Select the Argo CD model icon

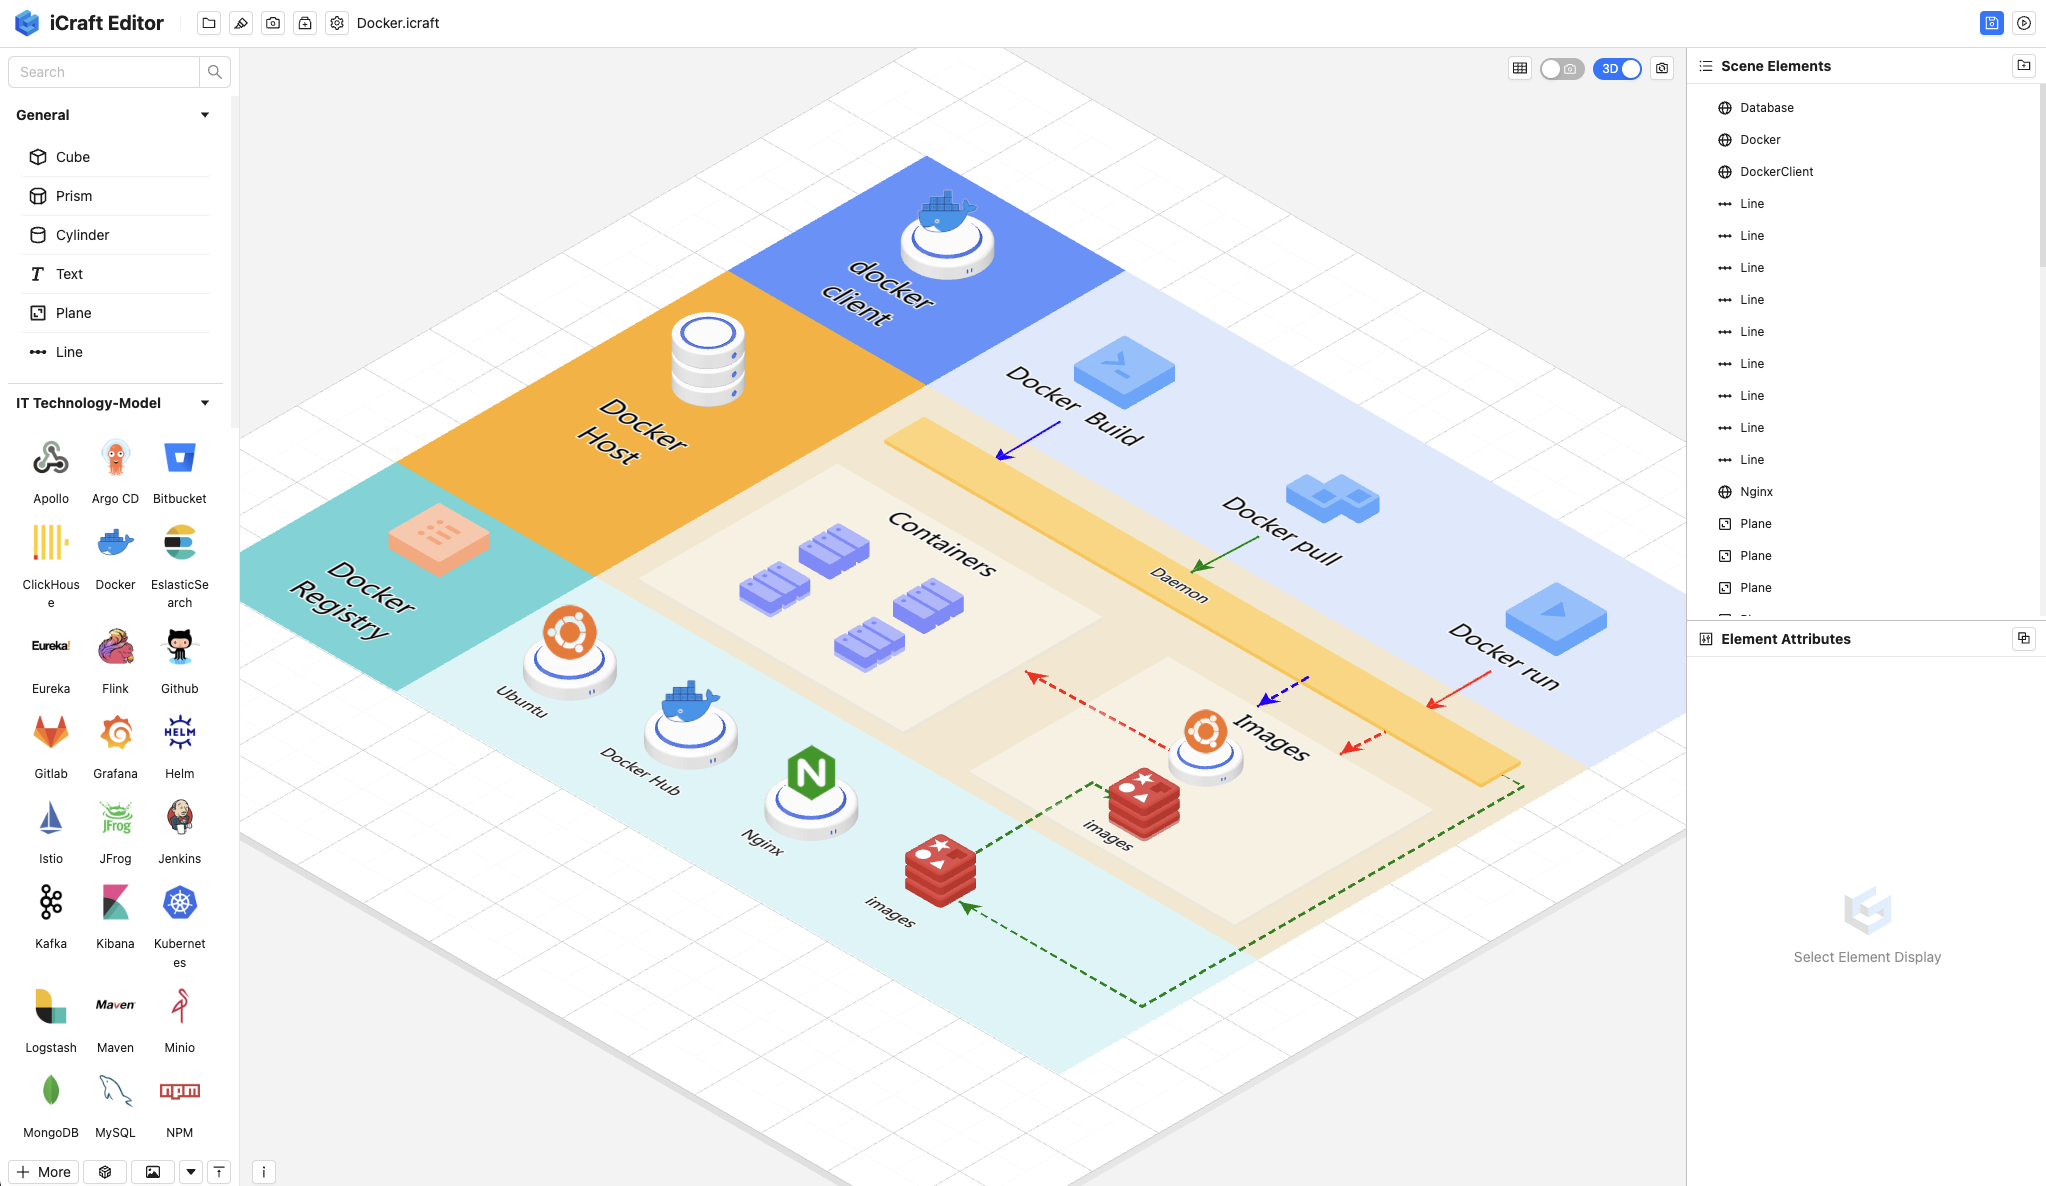click(116, 458)
